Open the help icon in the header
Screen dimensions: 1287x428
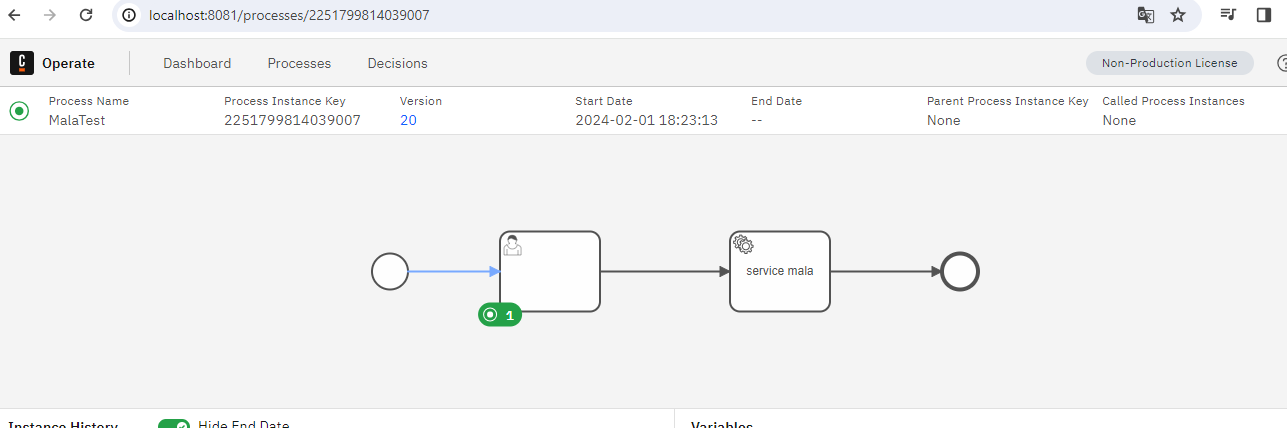[1282, 63]
